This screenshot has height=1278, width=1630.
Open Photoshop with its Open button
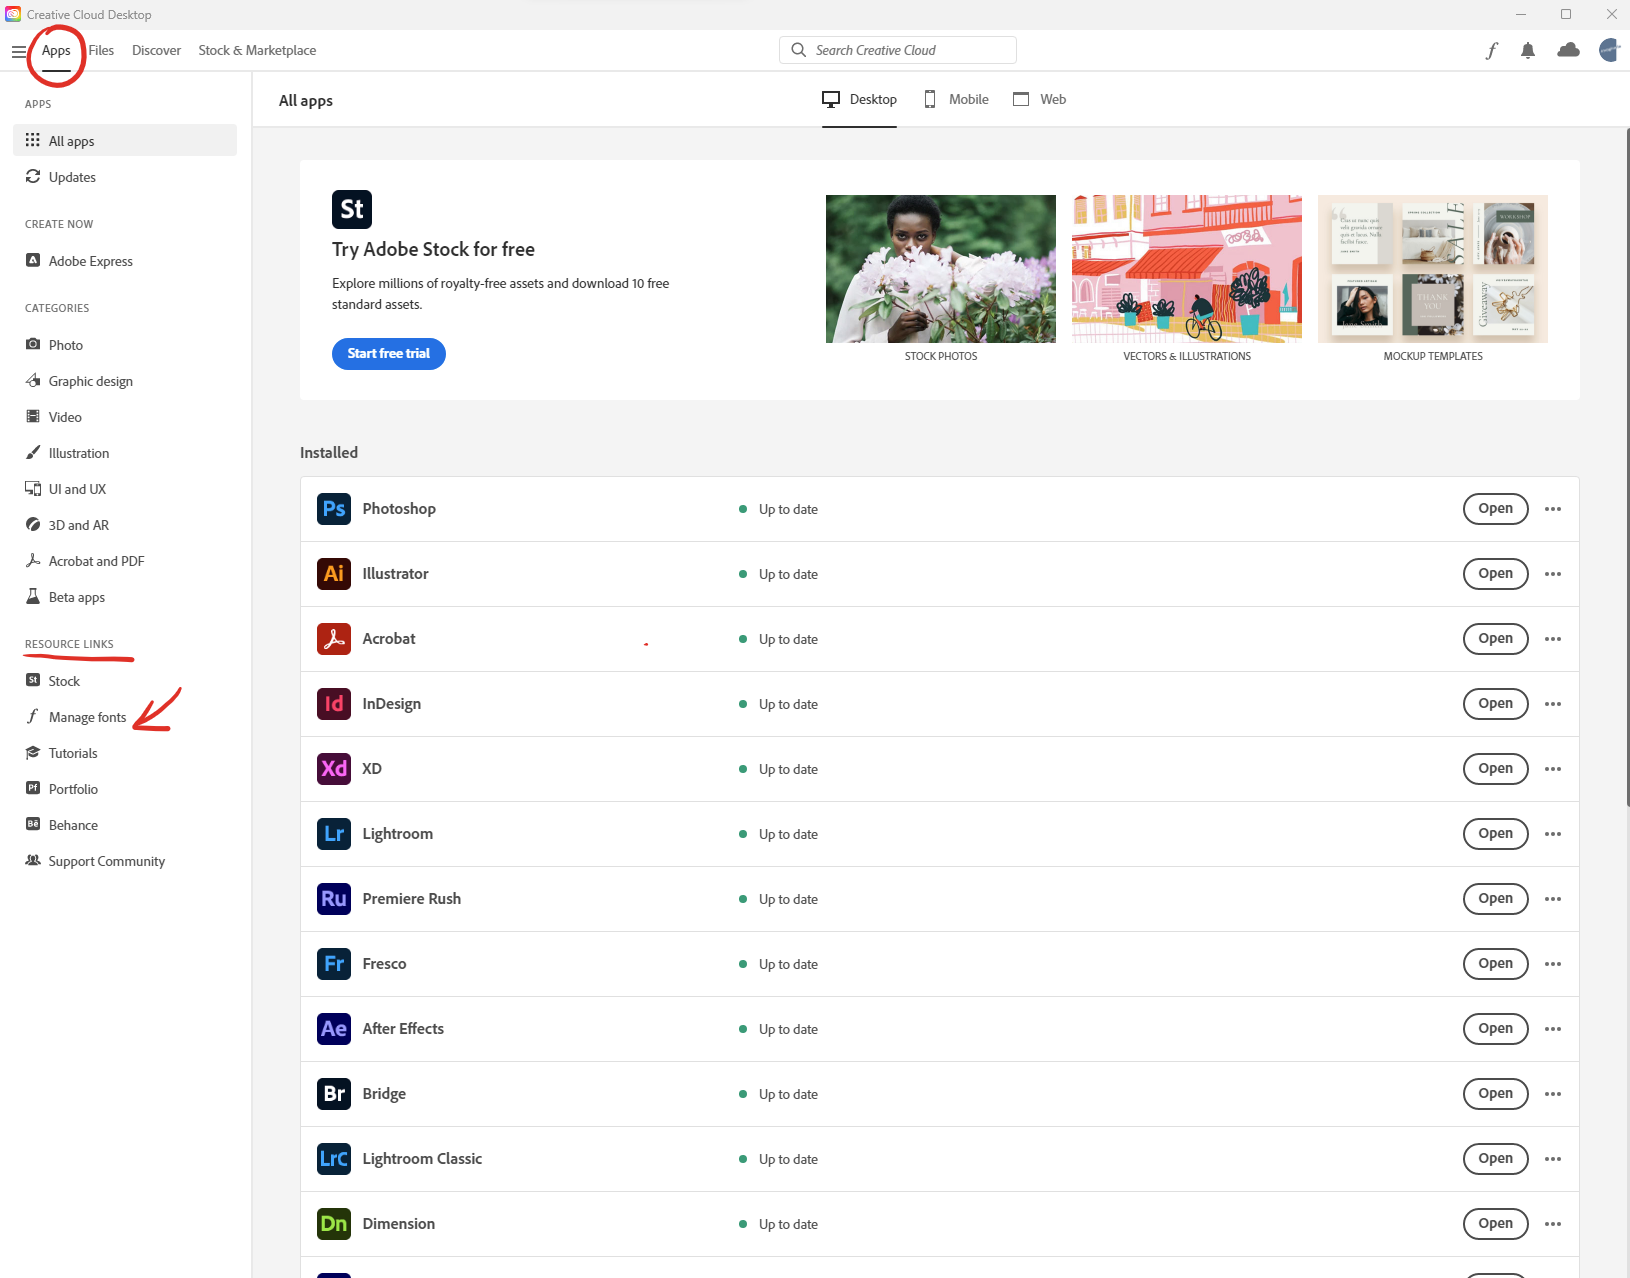click(x=1496, y=509)
